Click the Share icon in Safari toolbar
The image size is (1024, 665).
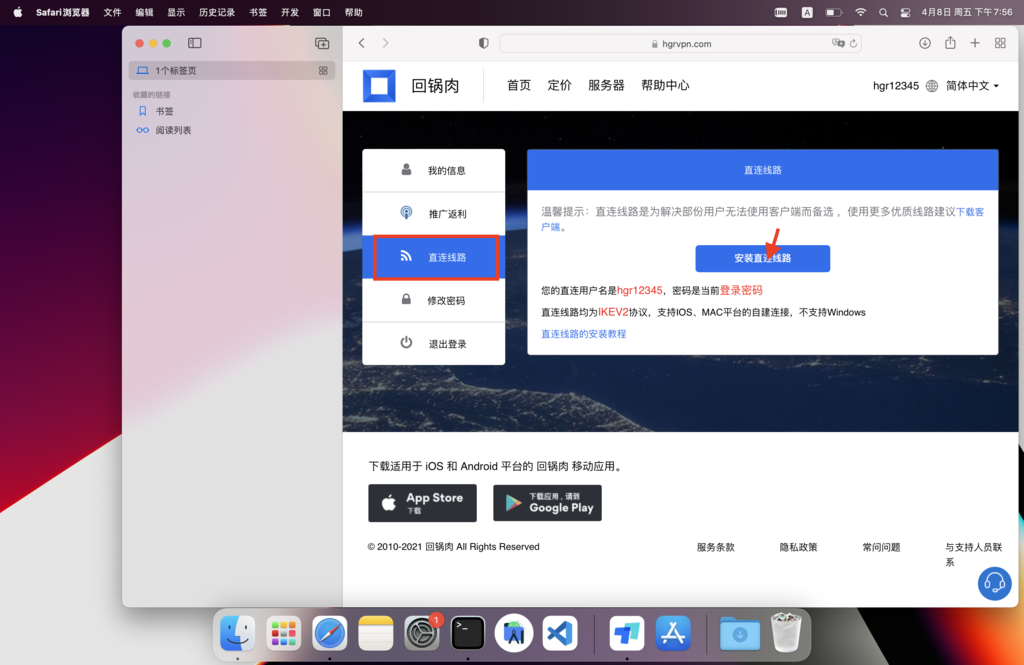click(950, 43)
